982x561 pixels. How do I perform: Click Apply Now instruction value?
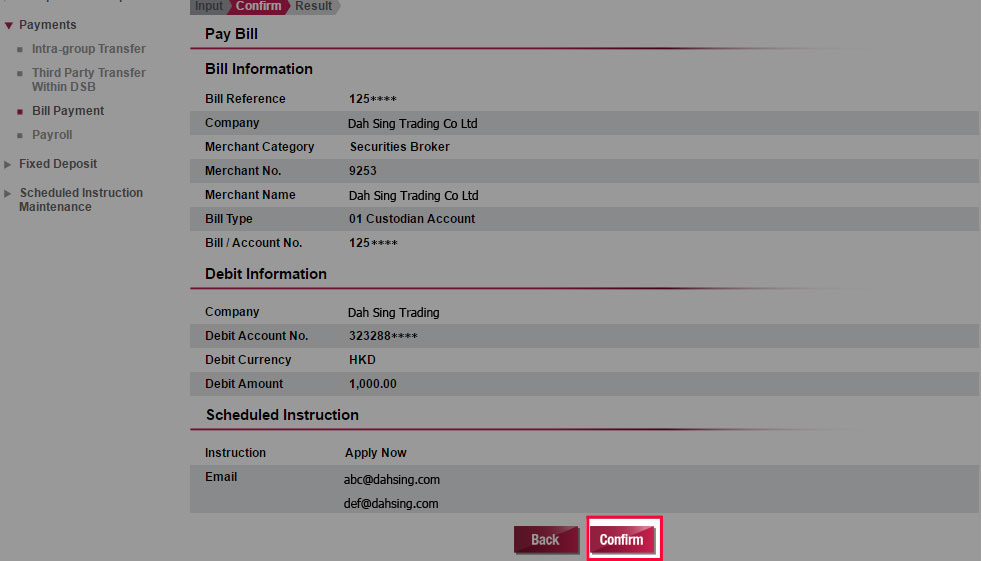point(376,453)
